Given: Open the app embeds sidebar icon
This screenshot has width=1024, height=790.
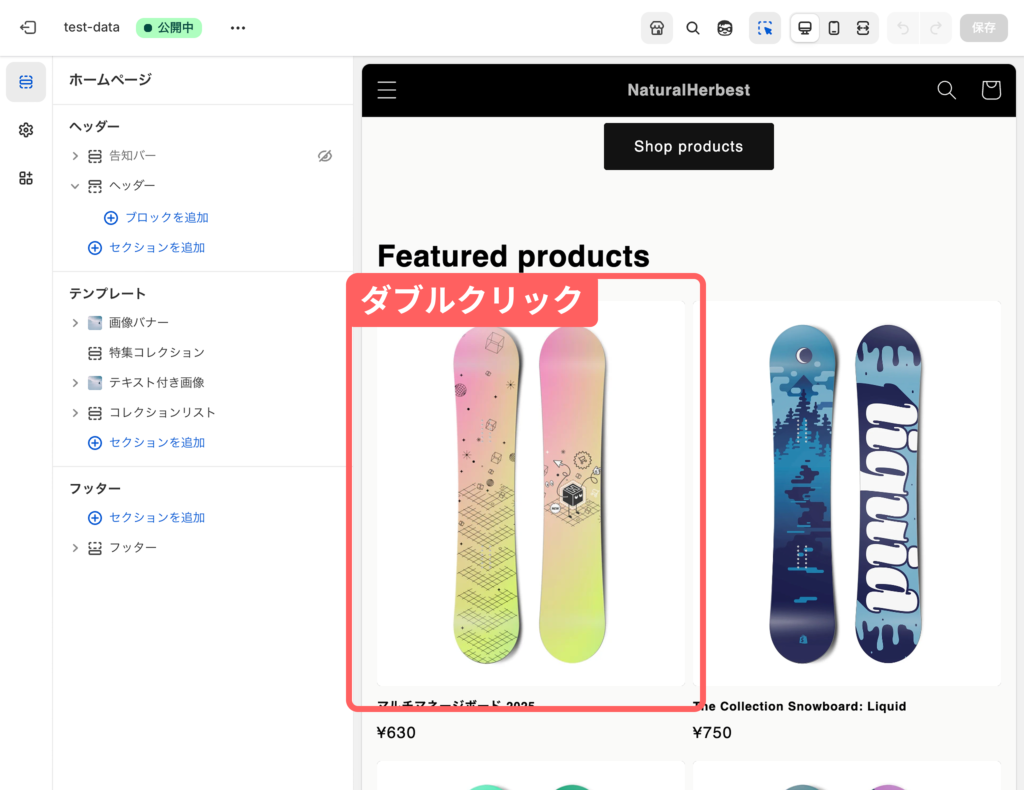Looking at the screenshot, I should (26, 178).
